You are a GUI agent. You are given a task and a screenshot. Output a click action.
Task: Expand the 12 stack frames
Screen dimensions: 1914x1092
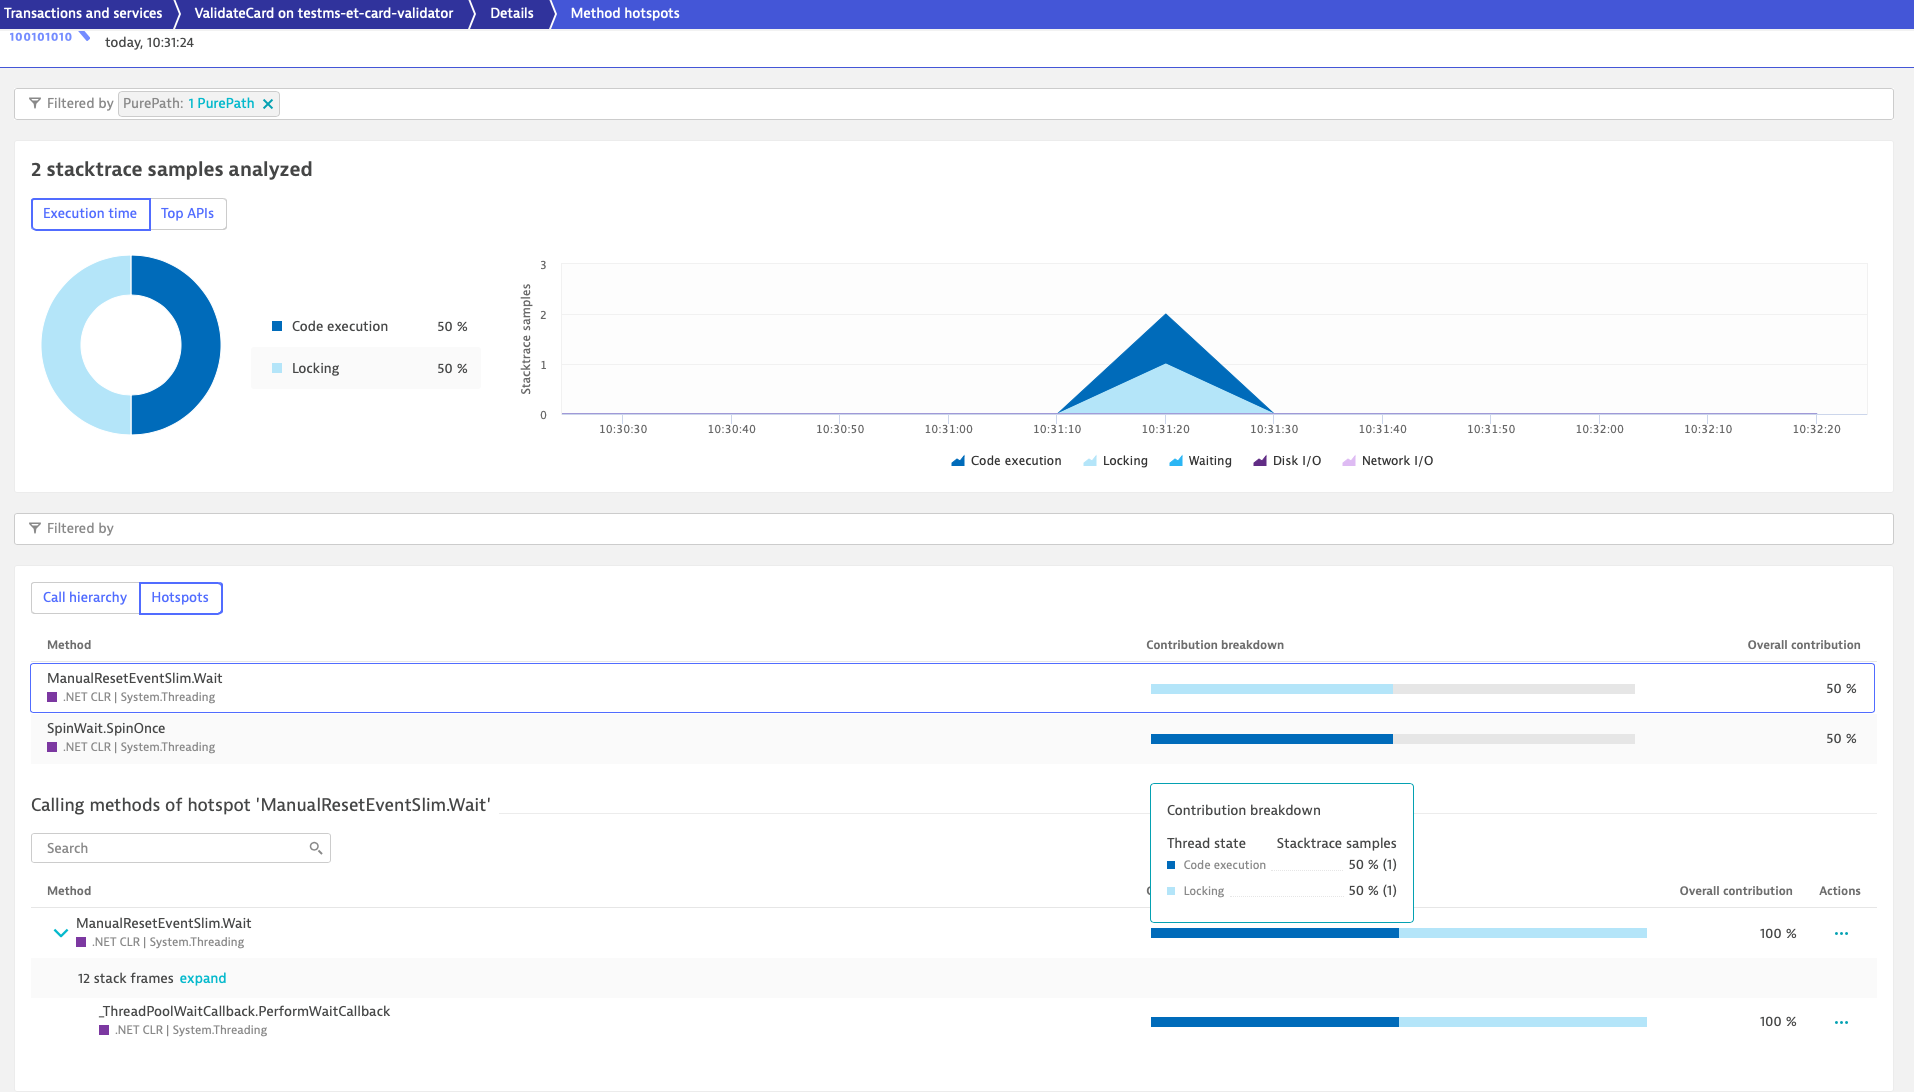pyautogui.click(x=203, y=979)
